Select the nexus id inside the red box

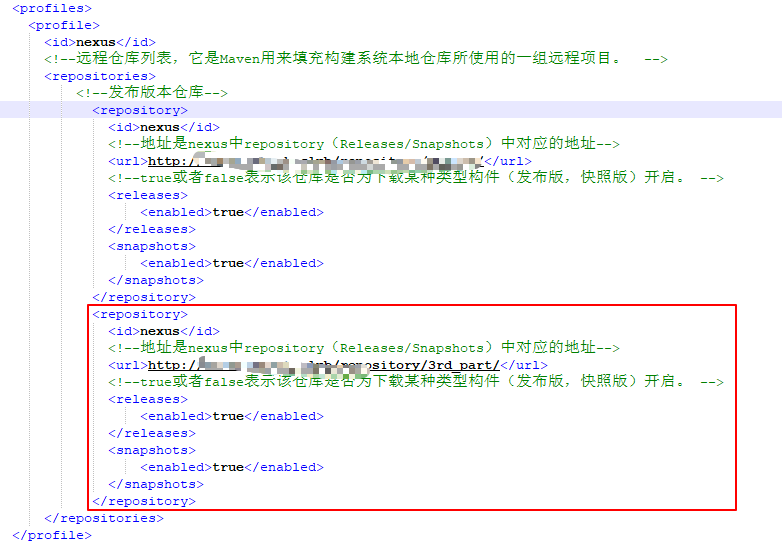160,331
